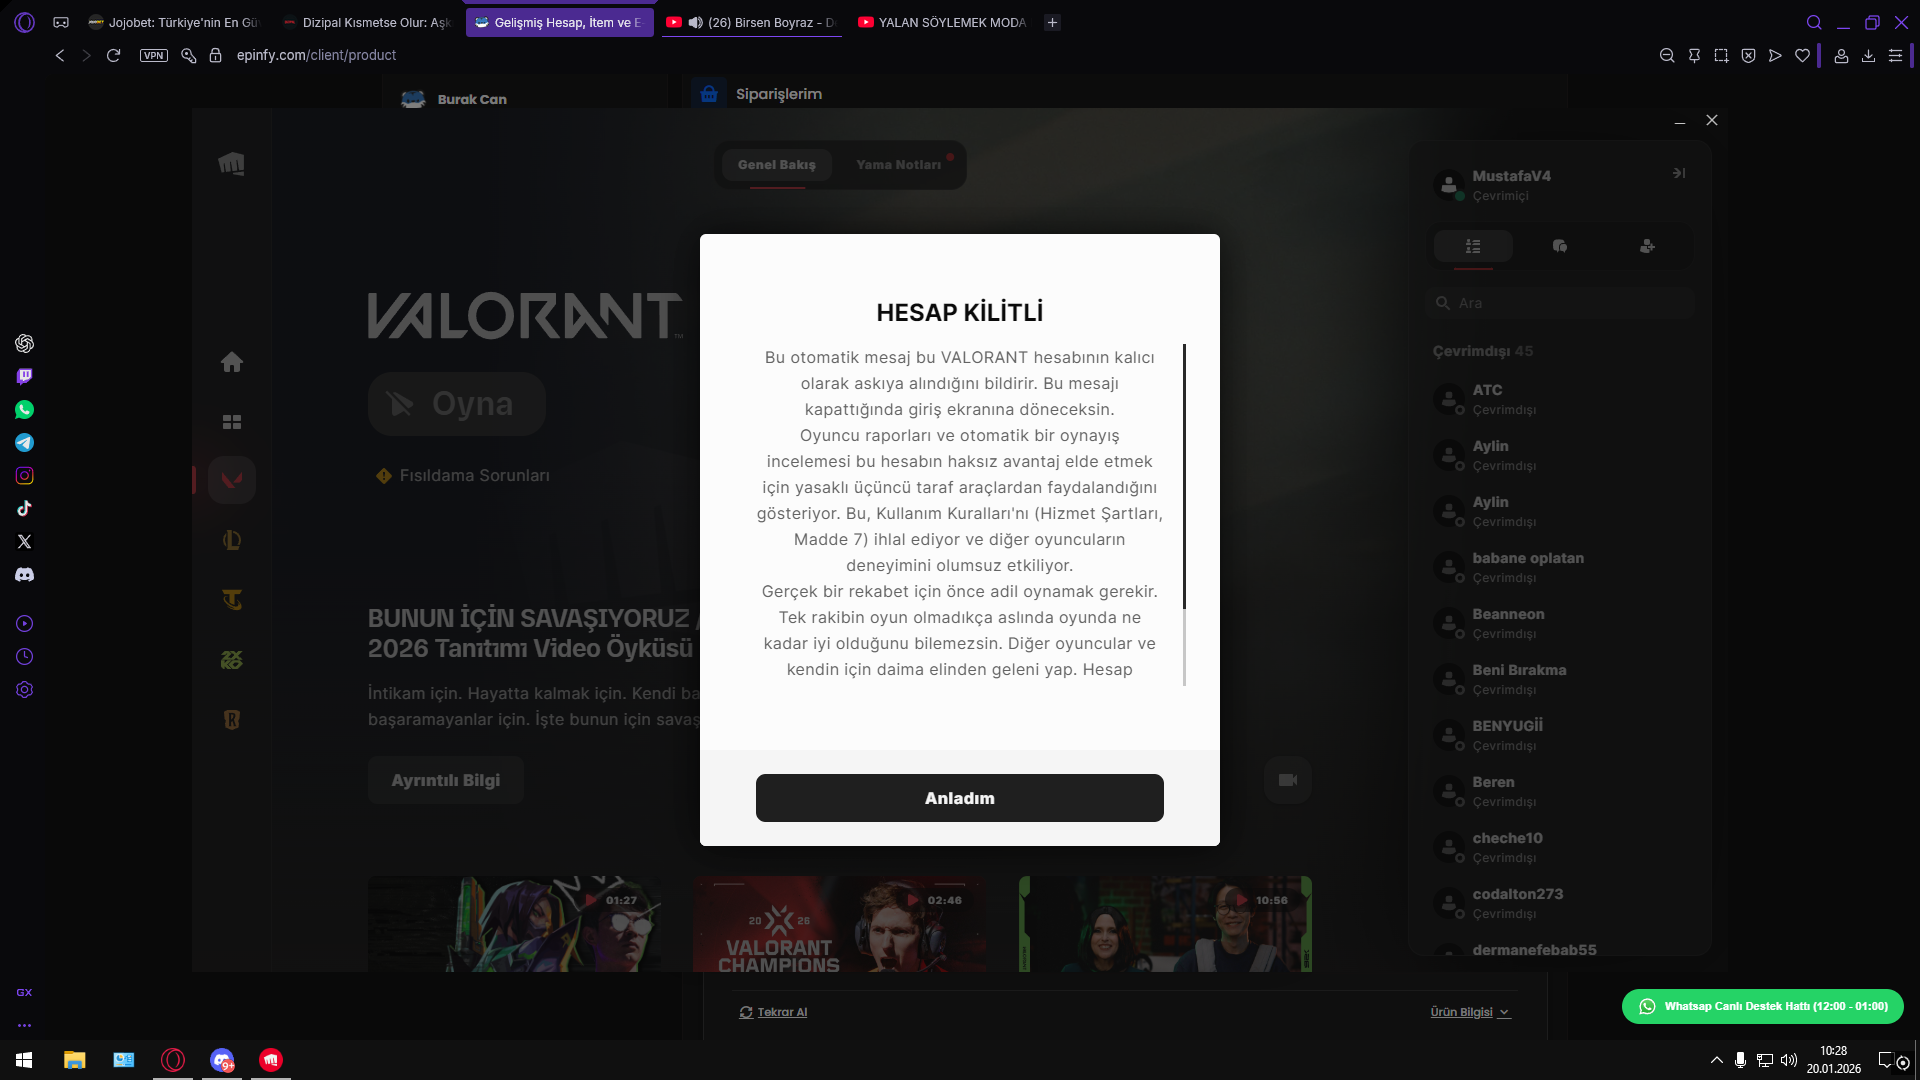The height and width of the screenshot is (1080, 1920).
Task: Collapse the friends panel arrow
Action: [x=1679, y=173]
